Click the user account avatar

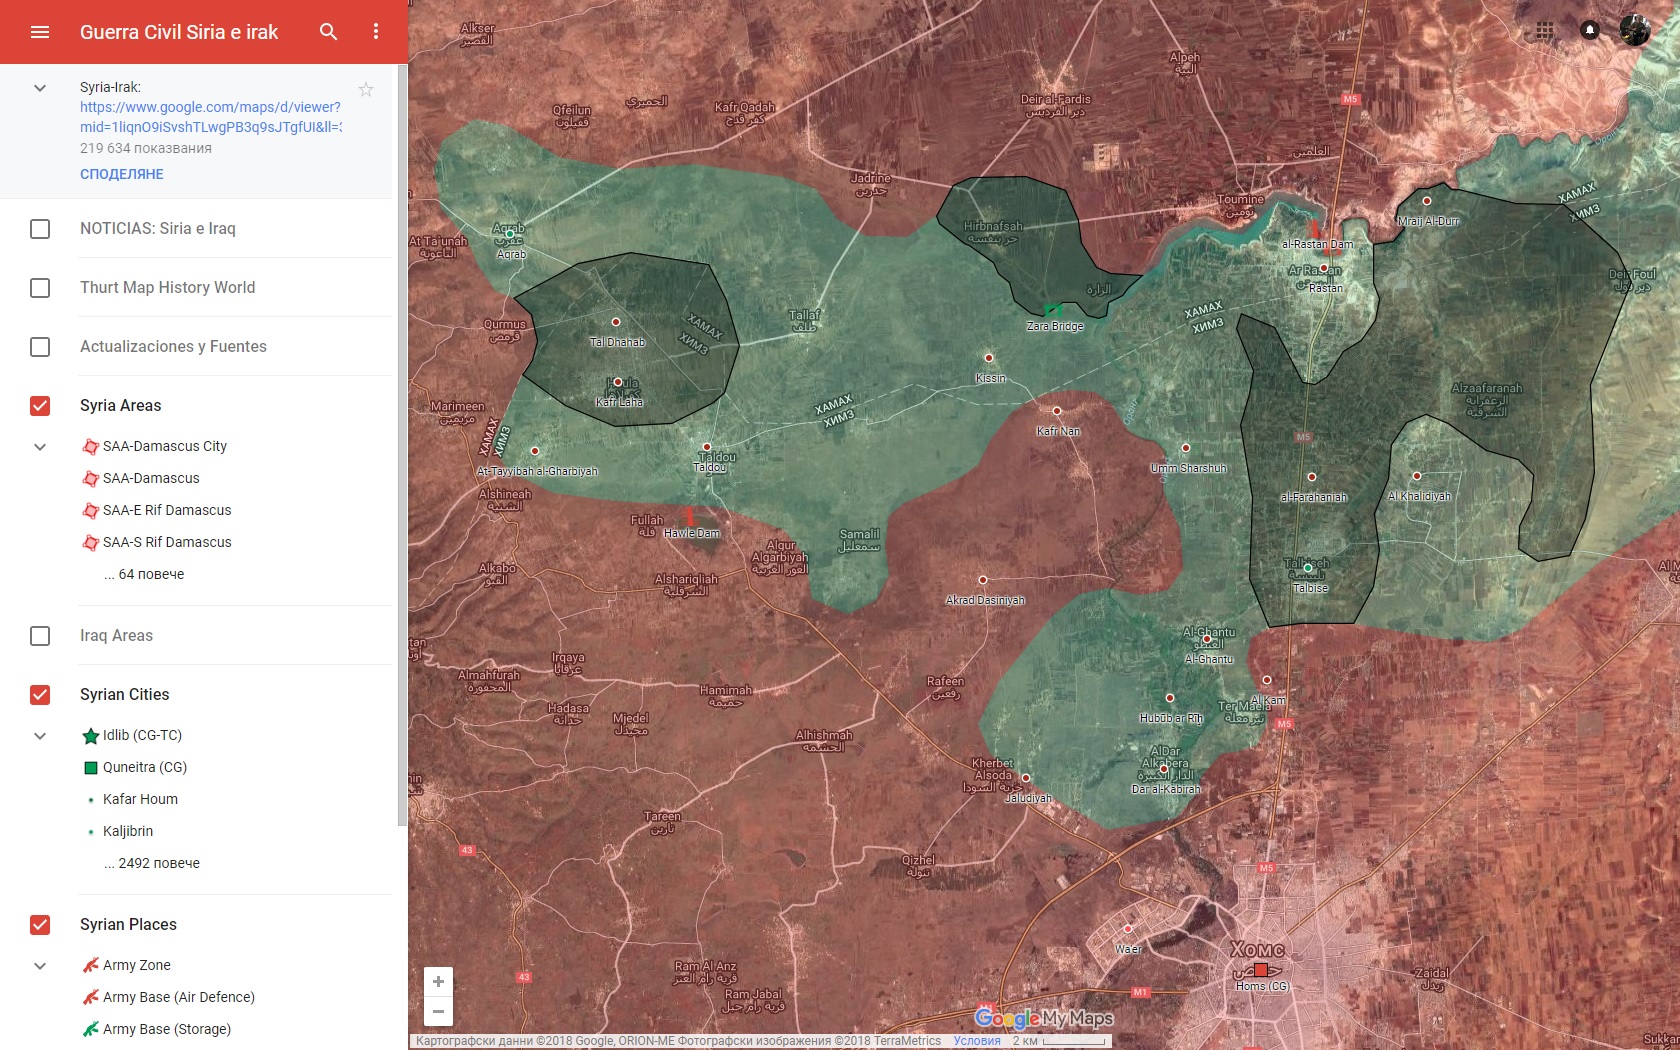tap(1634, 30)
